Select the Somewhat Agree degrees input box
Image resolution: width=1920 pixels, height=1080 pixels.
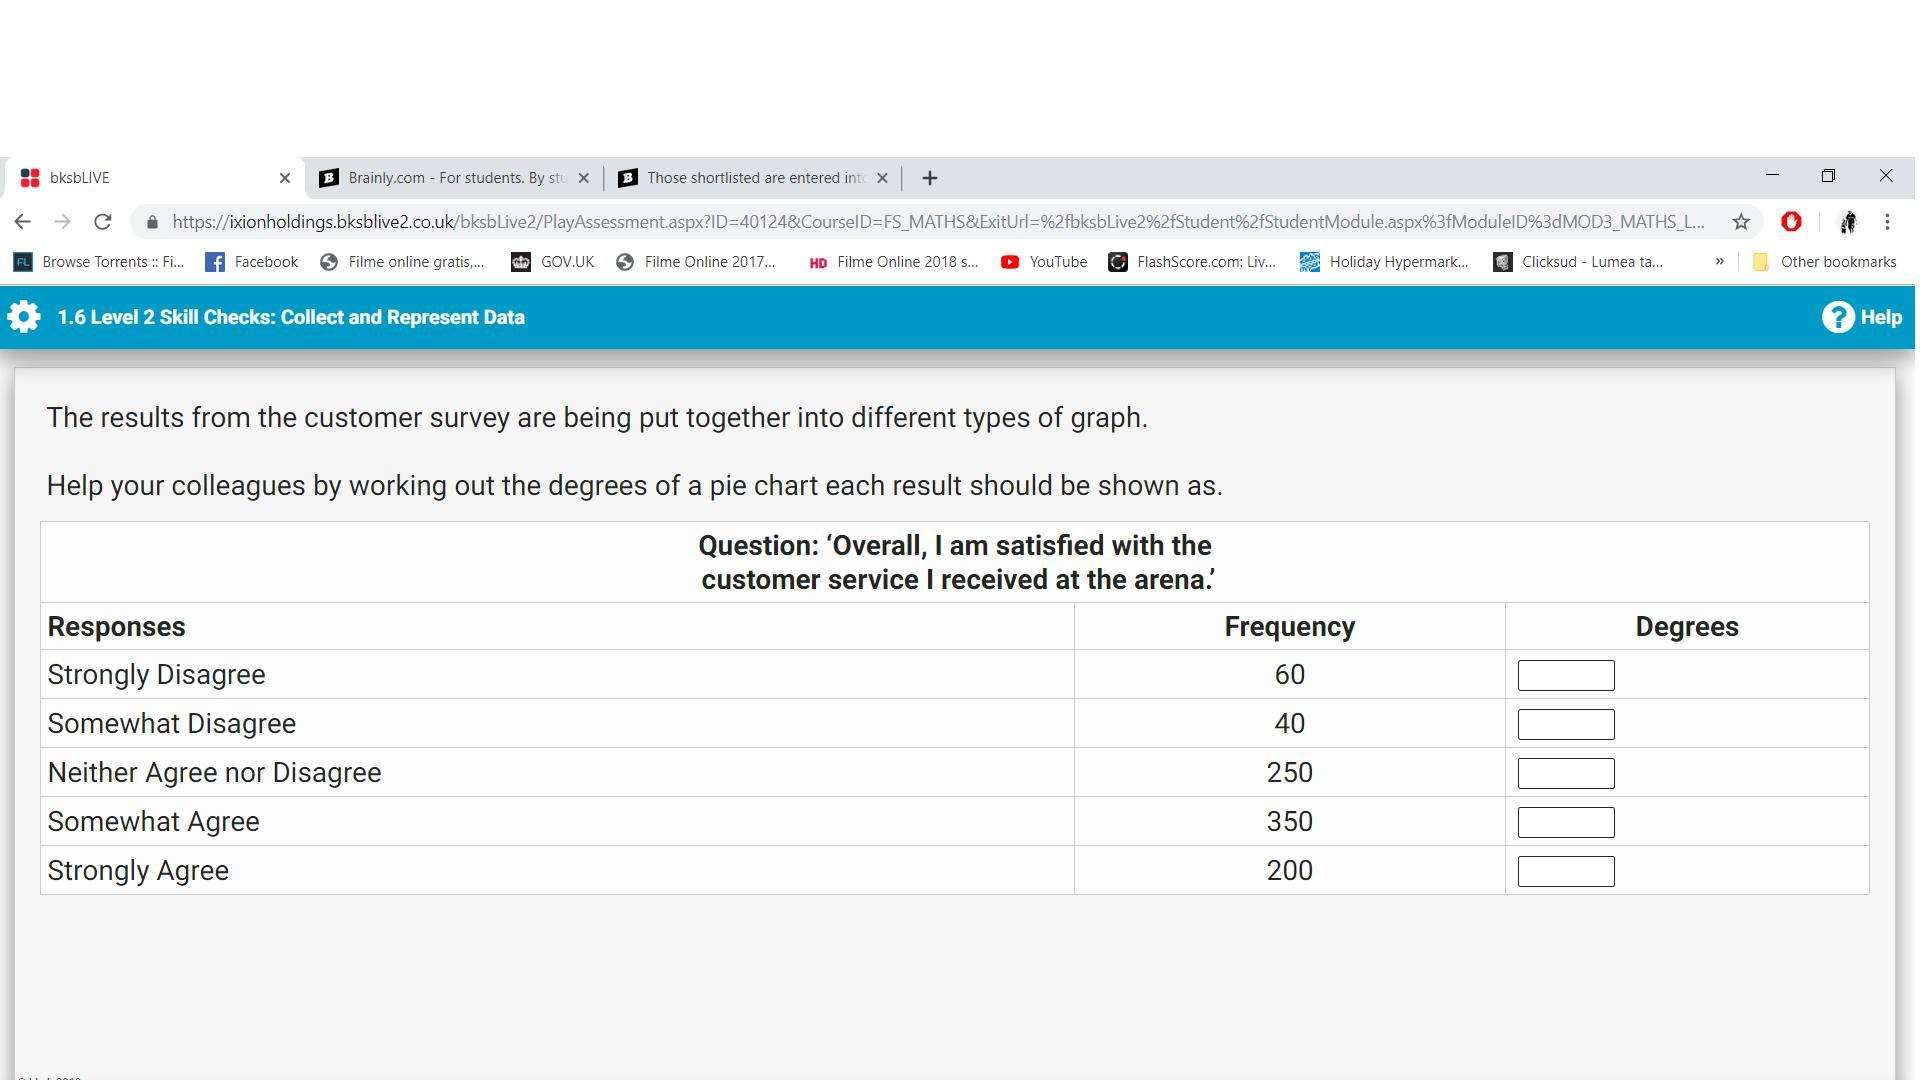click(x=1565, y=822)
